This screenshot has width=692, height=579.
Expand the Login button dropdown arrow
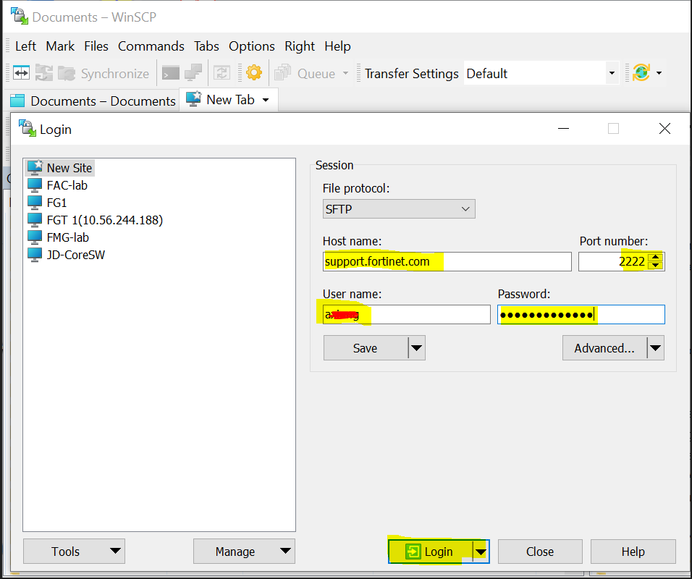[x=481, y=551]
